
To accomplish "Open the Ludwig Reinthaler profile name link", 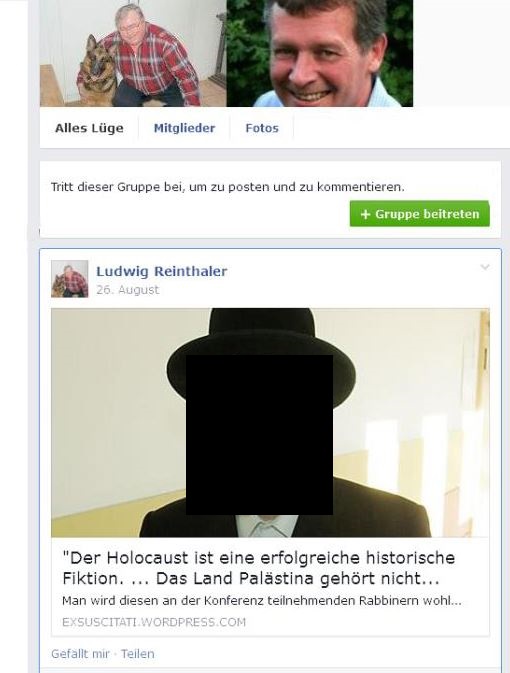I will [161, 271].
